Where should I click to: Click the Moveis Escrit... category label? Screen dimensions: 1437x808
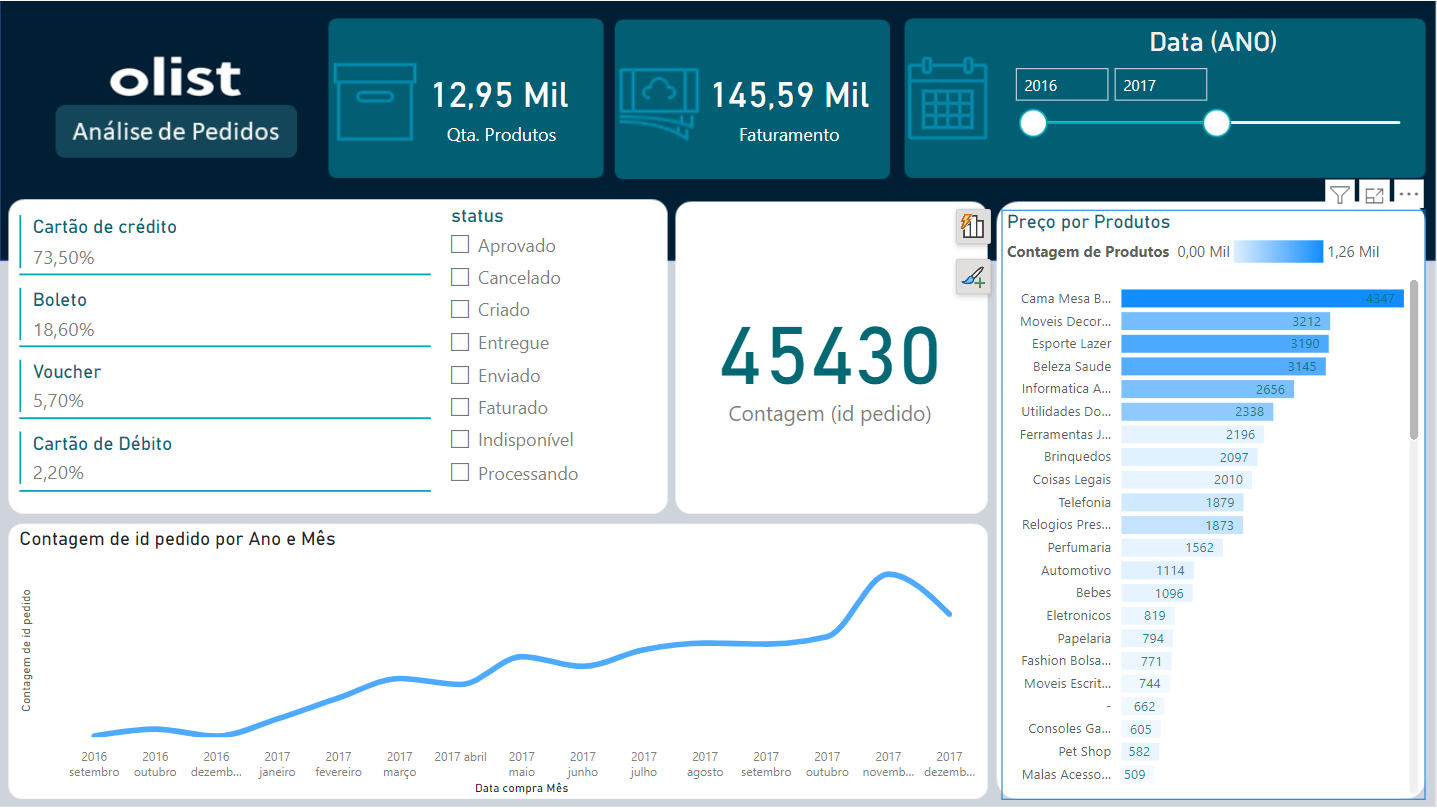pyautogui.click(x=1067, y=684)
